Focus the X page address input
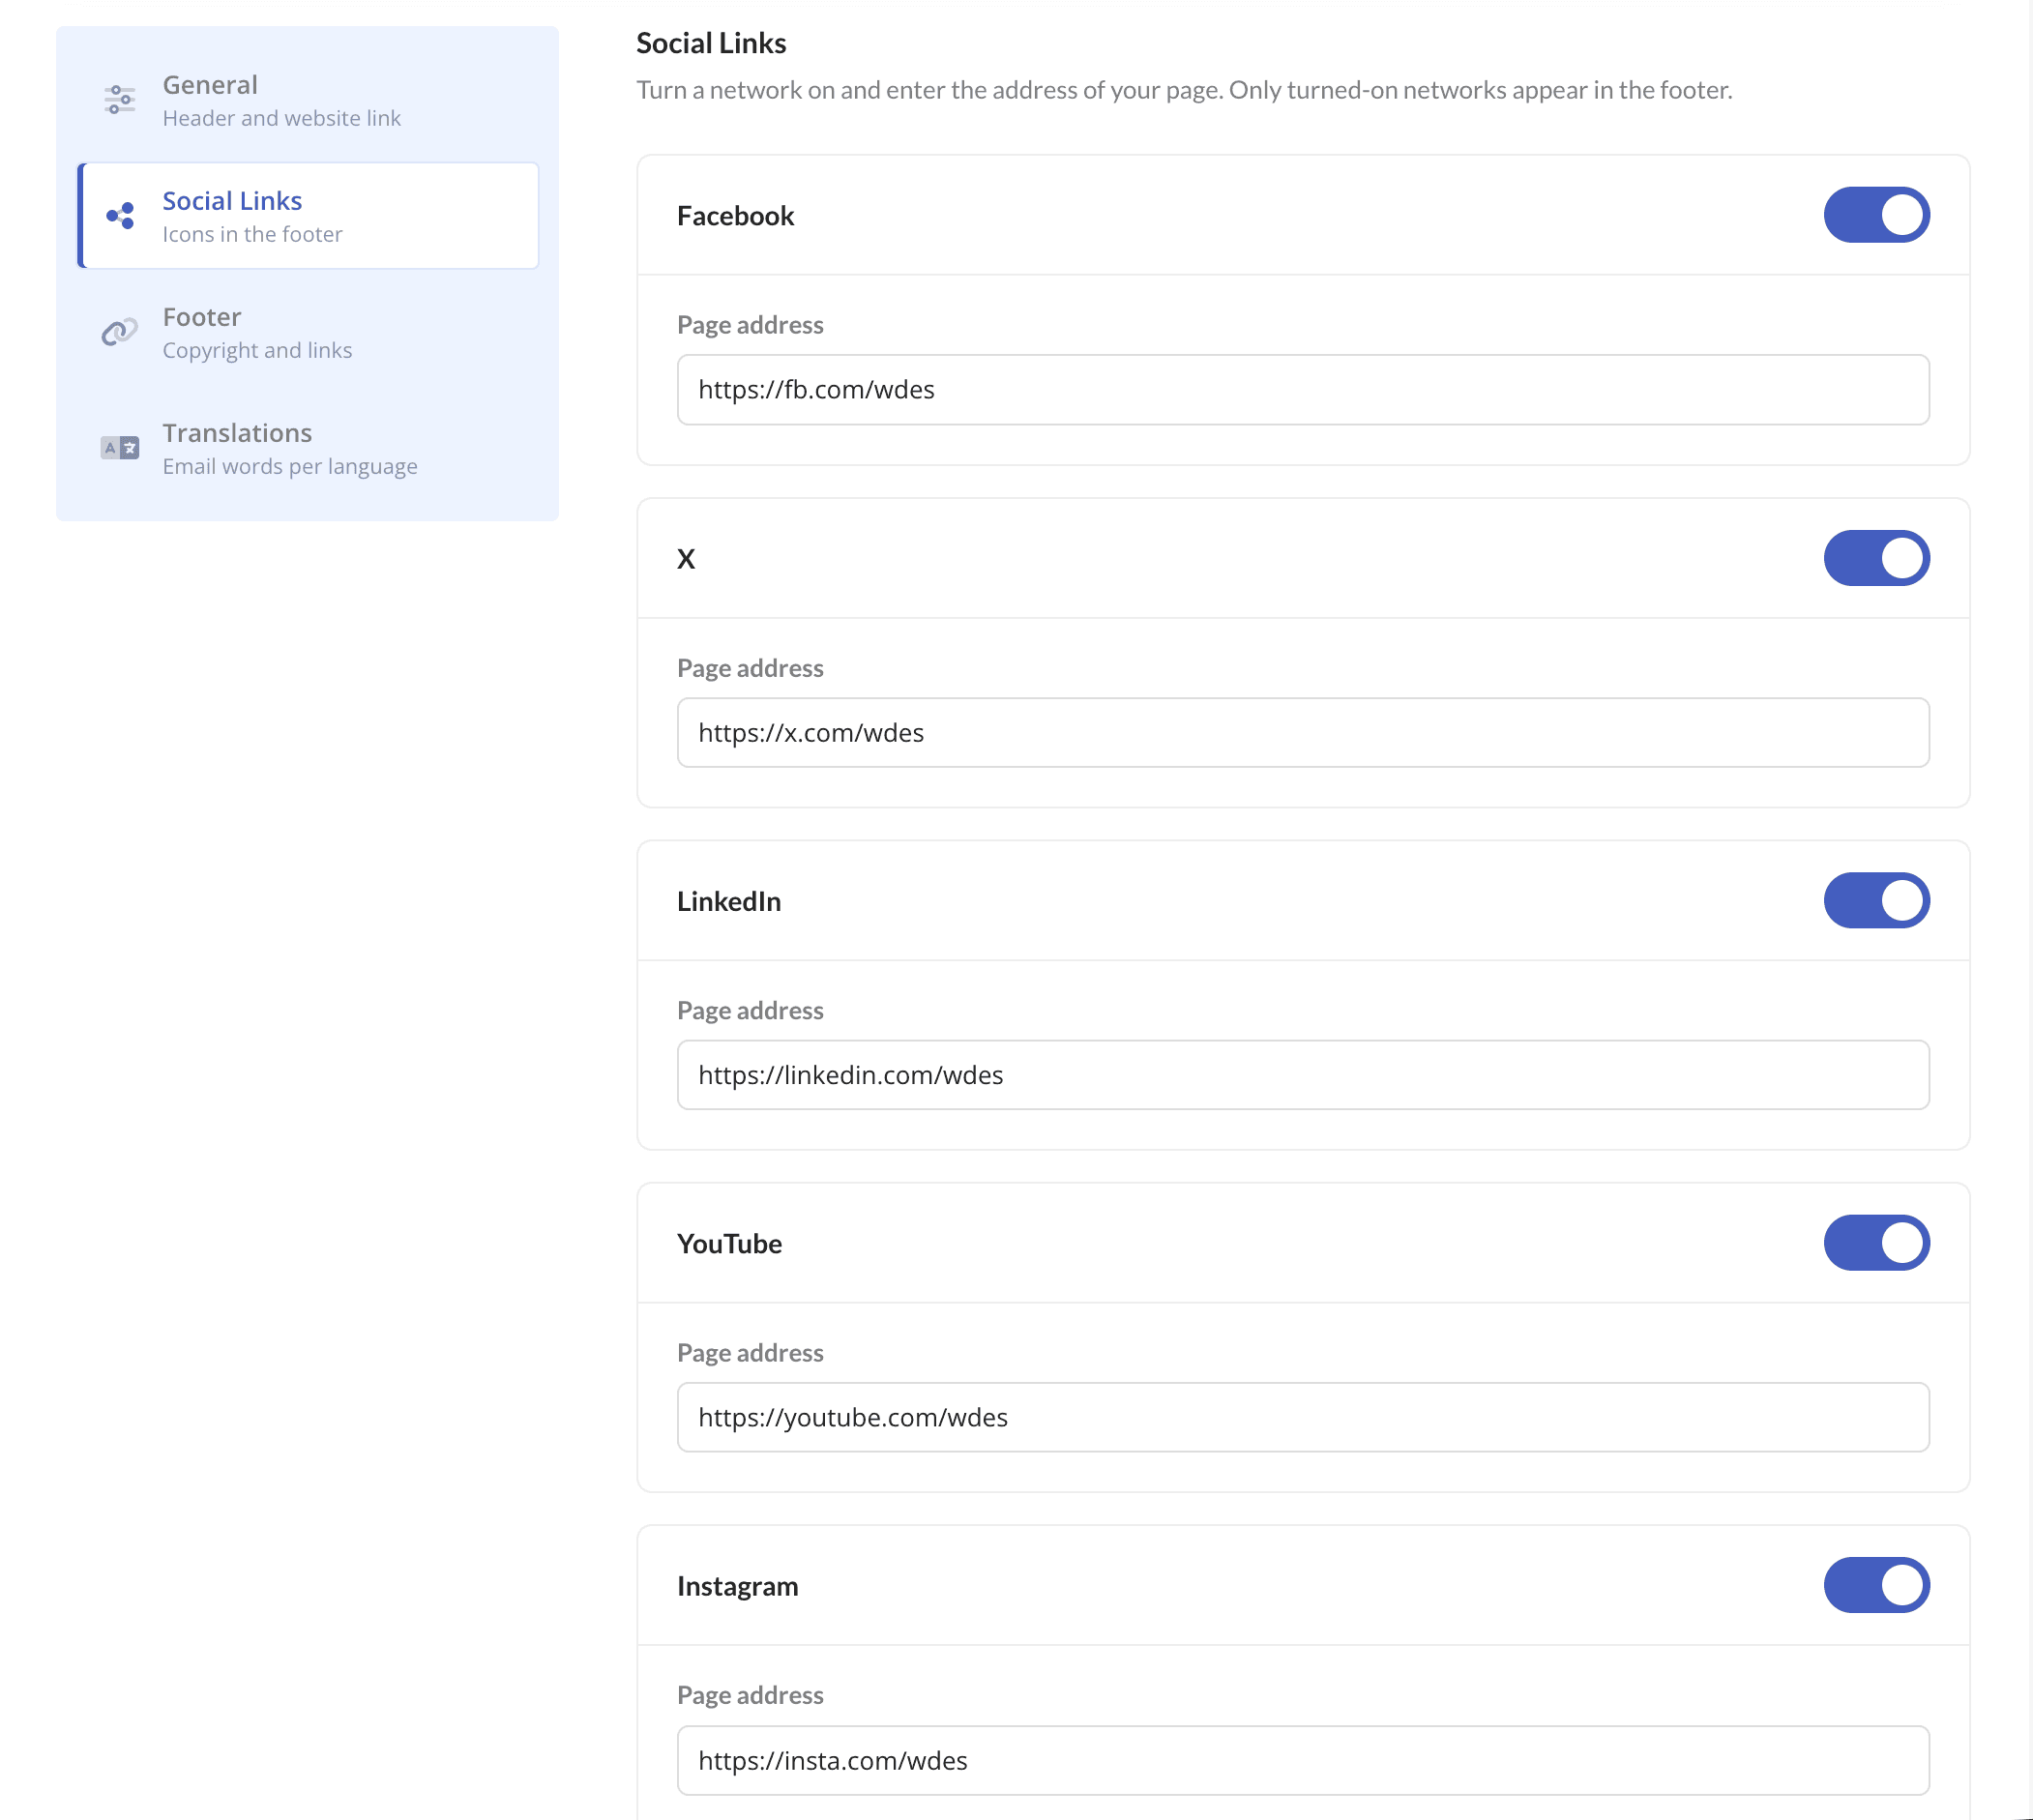Viewport: 2033px width, 1820px height. [x=1303, y=733]
